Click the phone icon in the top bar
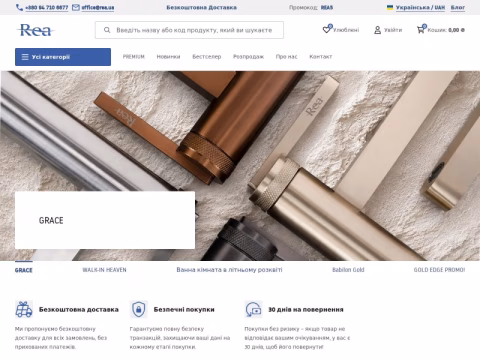The image size is (480, 360). click(19, 7)
